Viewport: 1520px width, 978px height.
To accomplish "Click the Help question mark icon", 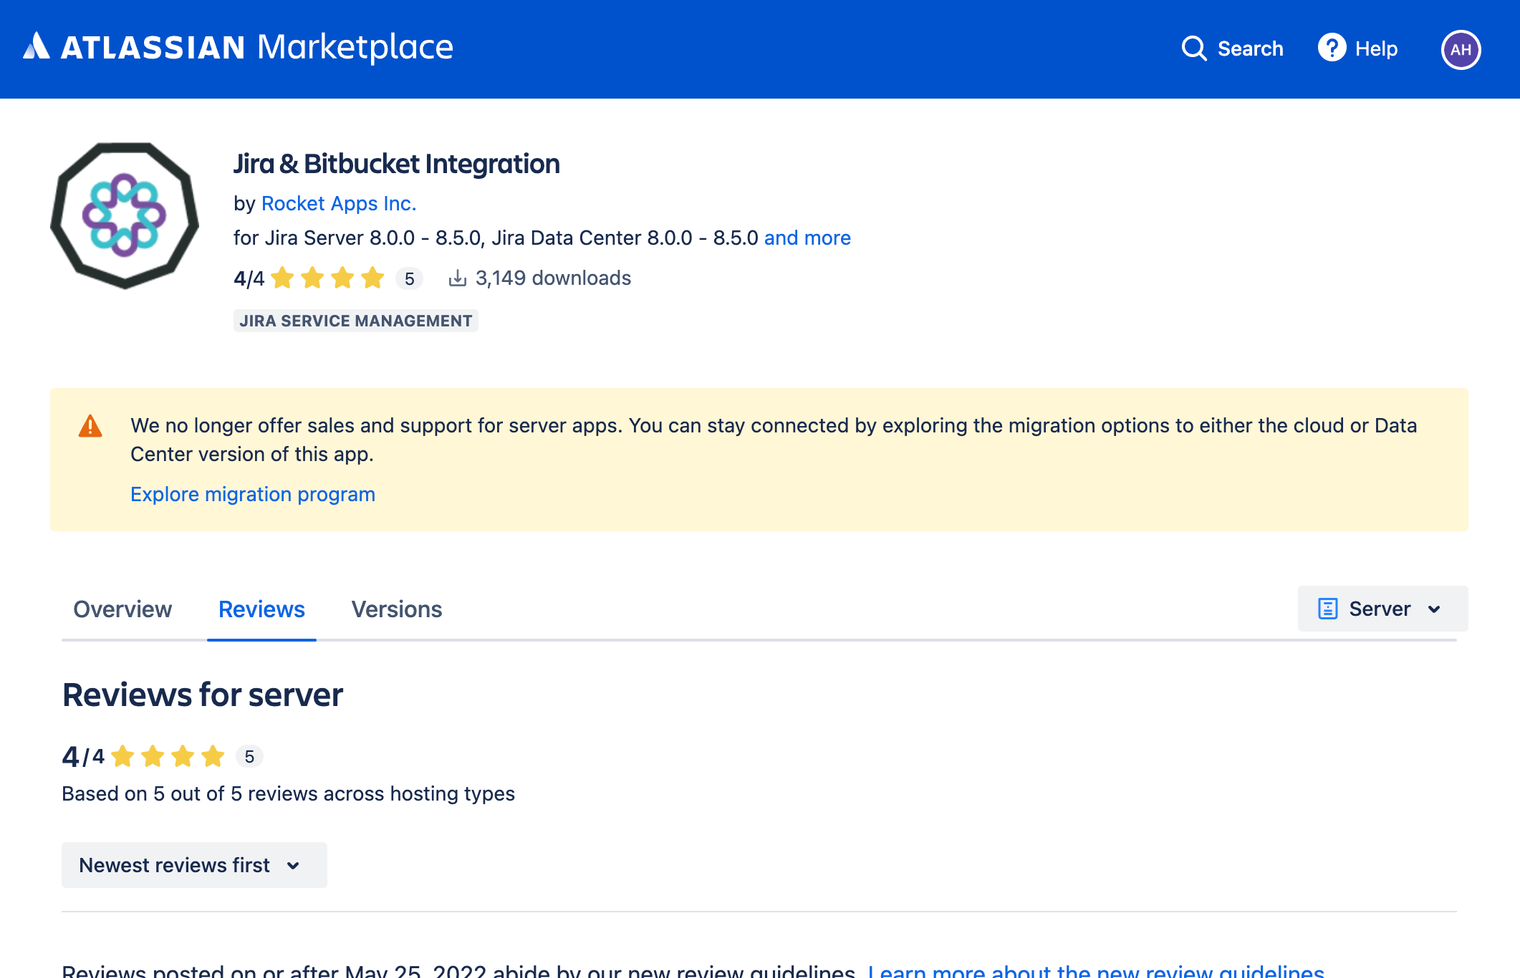I will click(x=1331, y=47).
